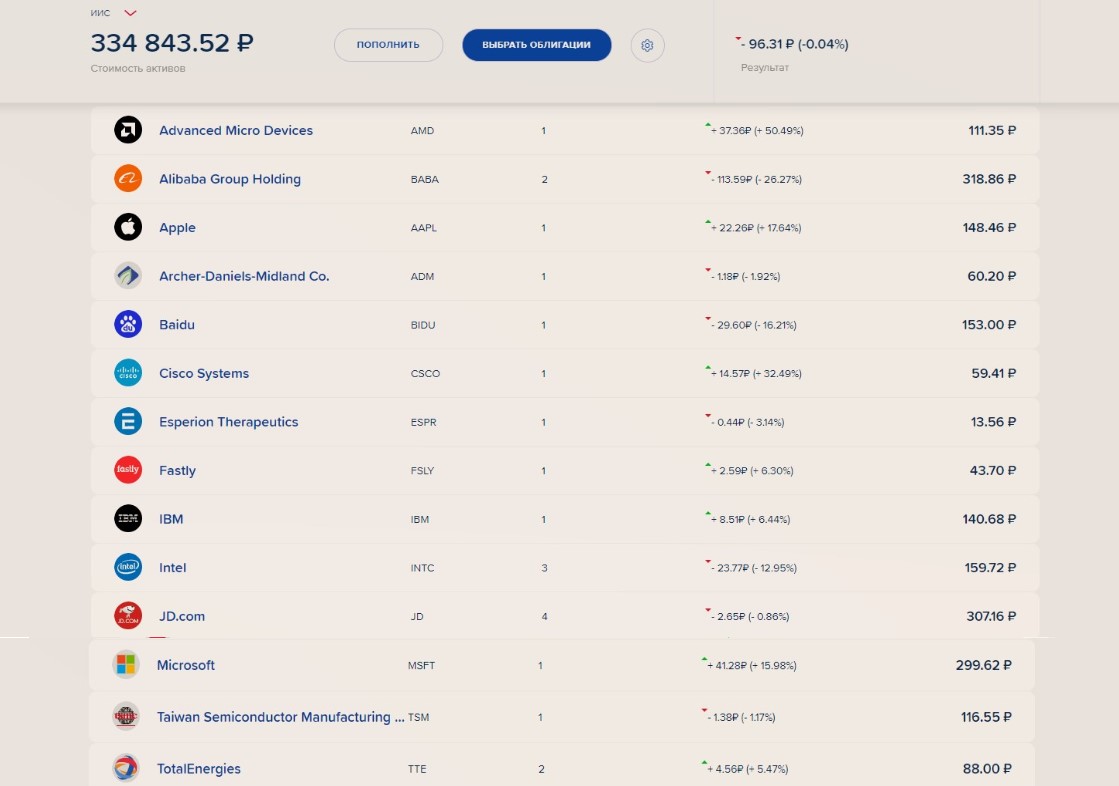
Task: Open the Baidu stock link
Action: 177,324
